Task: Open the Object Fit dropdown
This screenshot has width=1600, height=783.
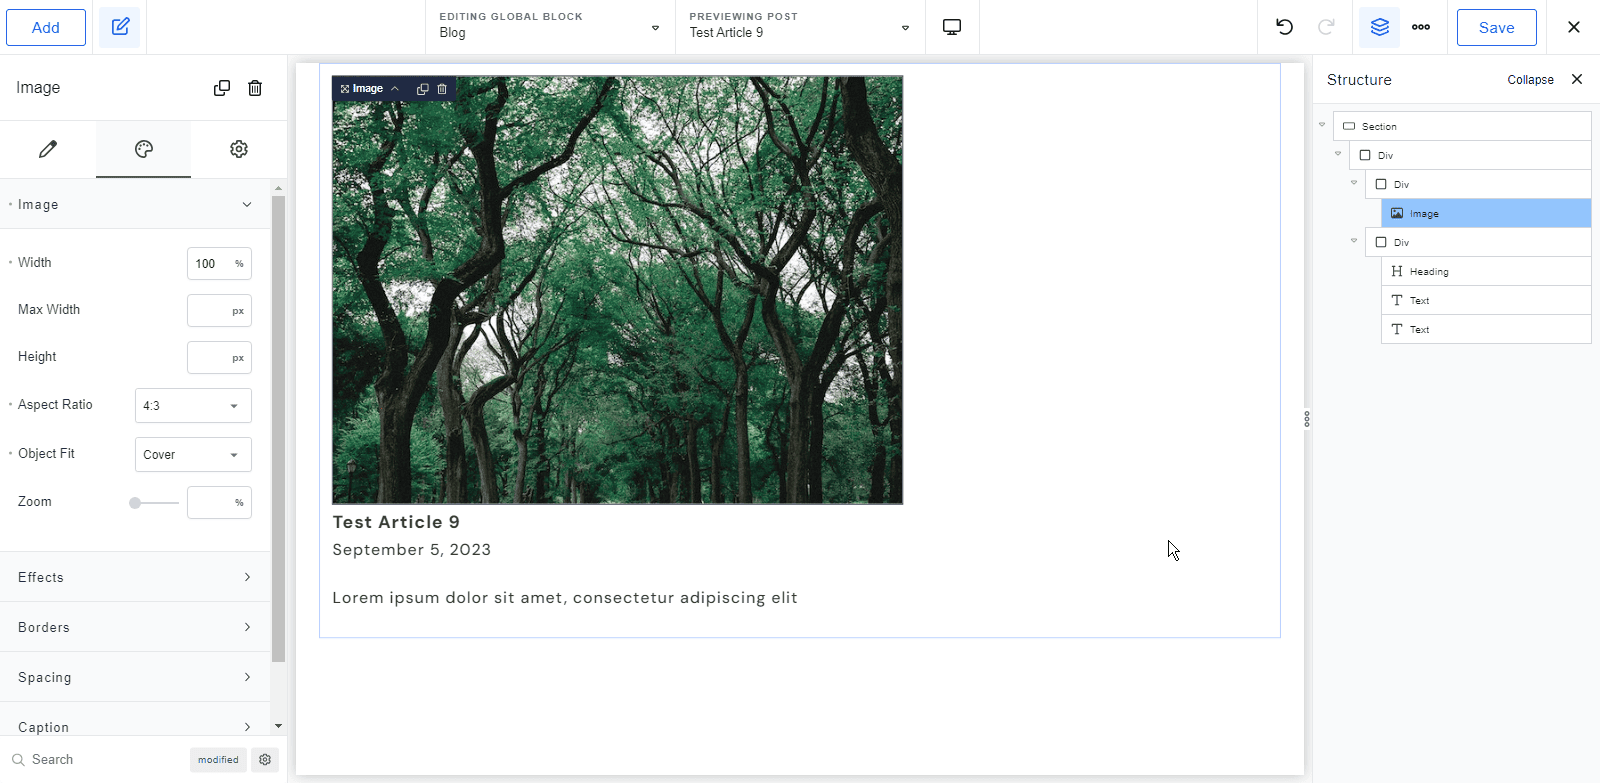Action: 193,455
